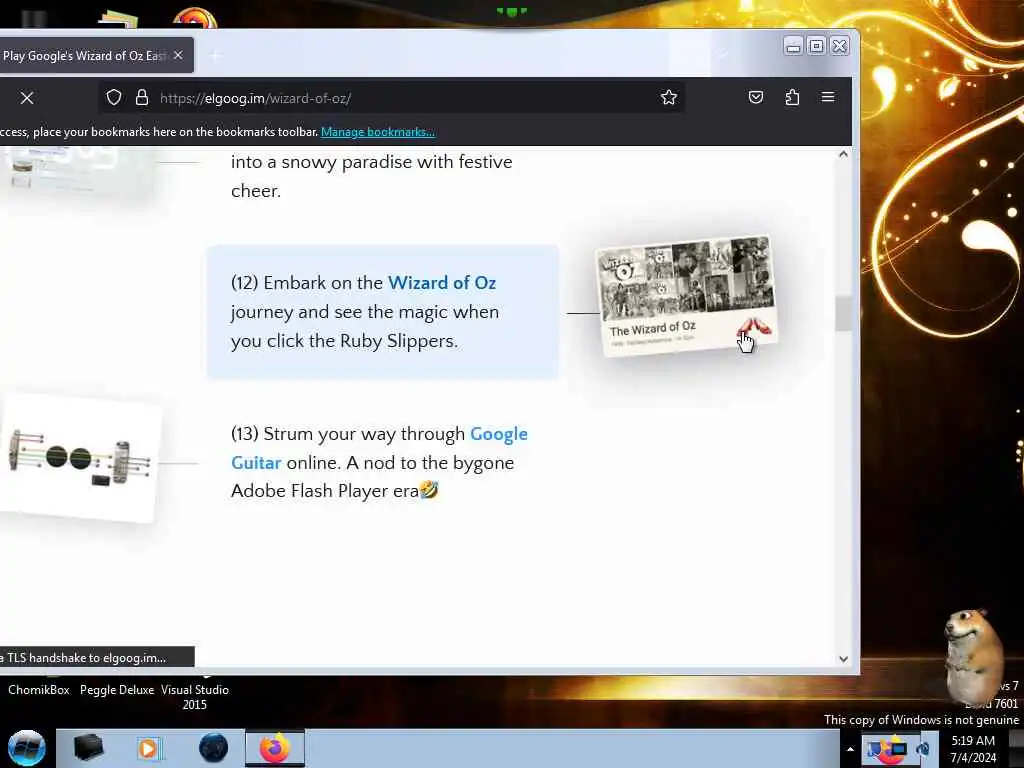Open the clock showing 5:19 AM
The width and height of the screenshot is (1024, 768).
(x=973, y=749)
